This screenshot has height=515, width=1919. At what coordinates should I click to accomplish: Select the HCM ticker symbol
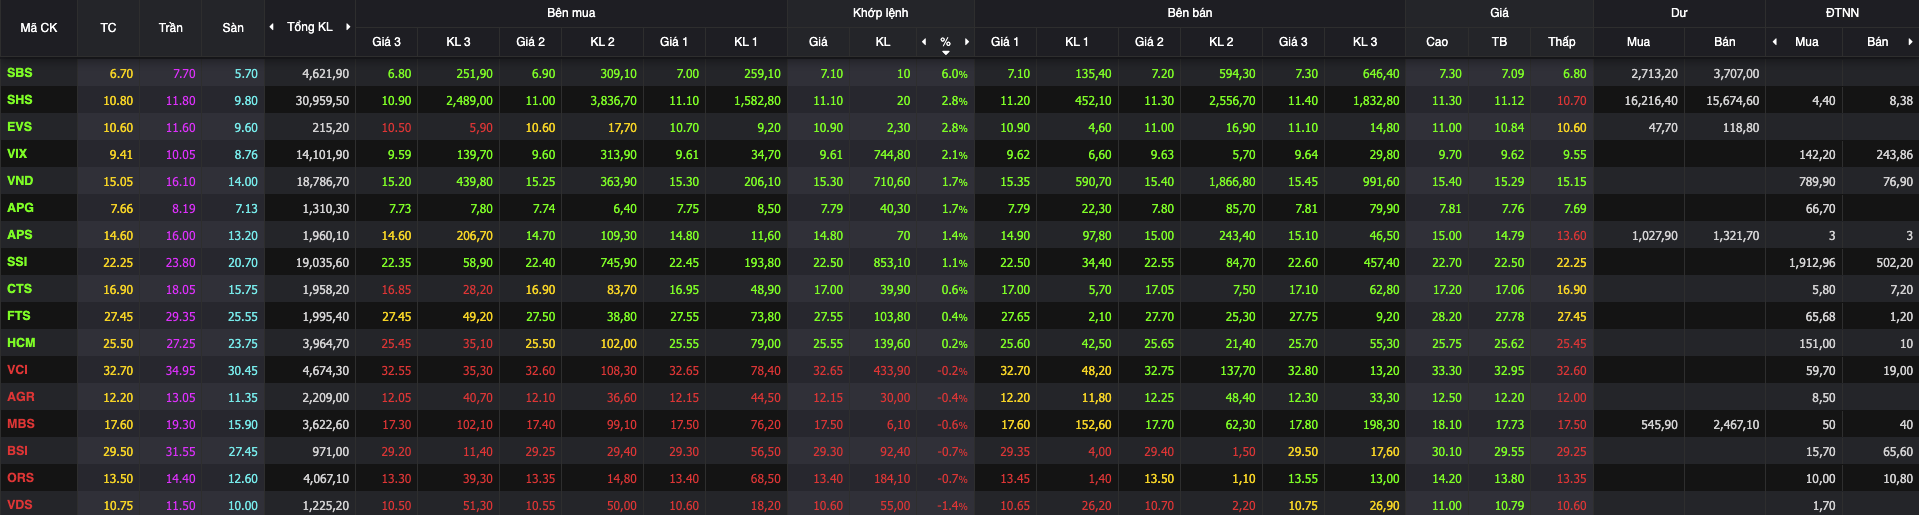click(x=21, y=343)
